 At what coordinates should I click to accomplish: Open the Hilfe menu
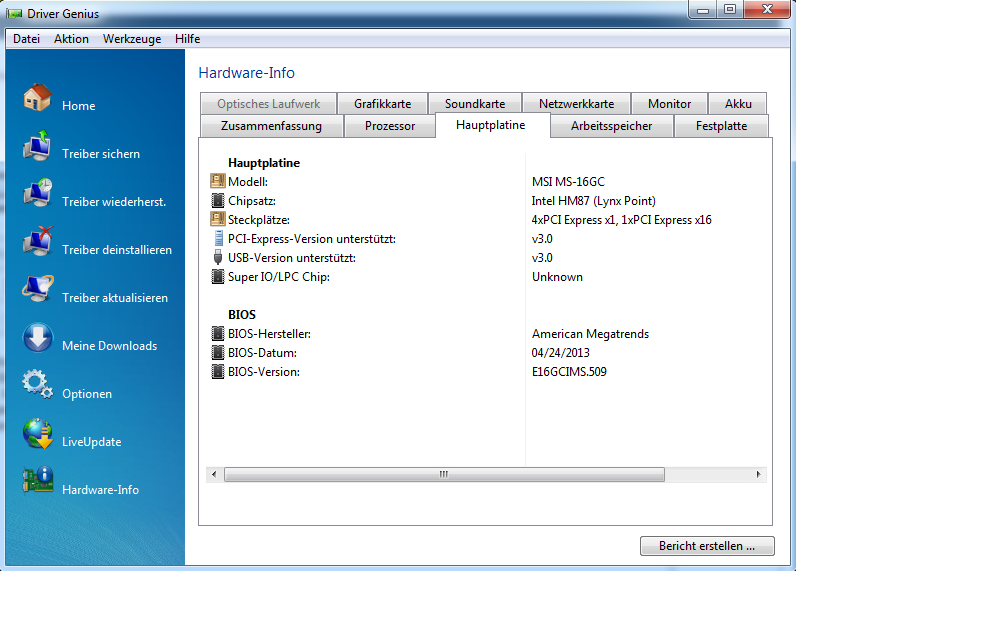click(x=188, y=39)
